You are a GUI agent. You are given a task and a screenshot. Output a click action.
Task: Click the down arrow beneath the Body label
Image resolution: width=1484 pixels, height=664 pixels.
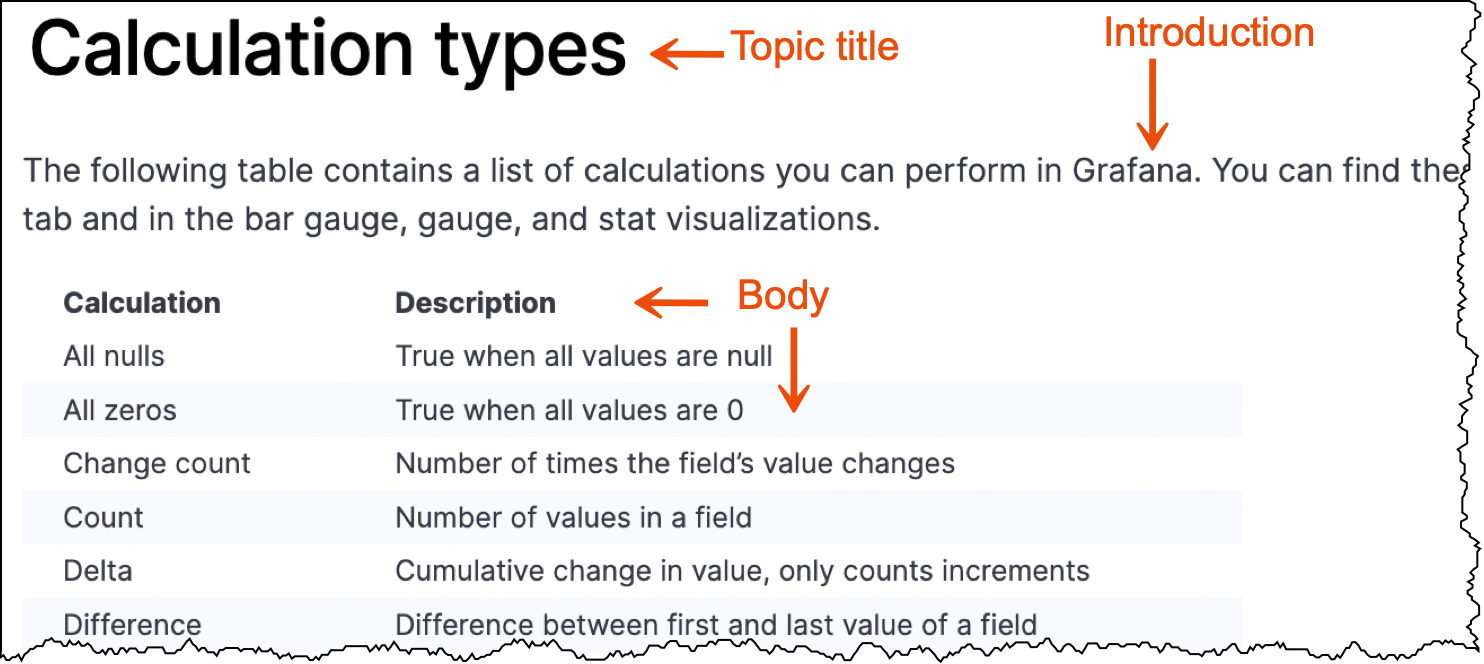coord(793,370)
